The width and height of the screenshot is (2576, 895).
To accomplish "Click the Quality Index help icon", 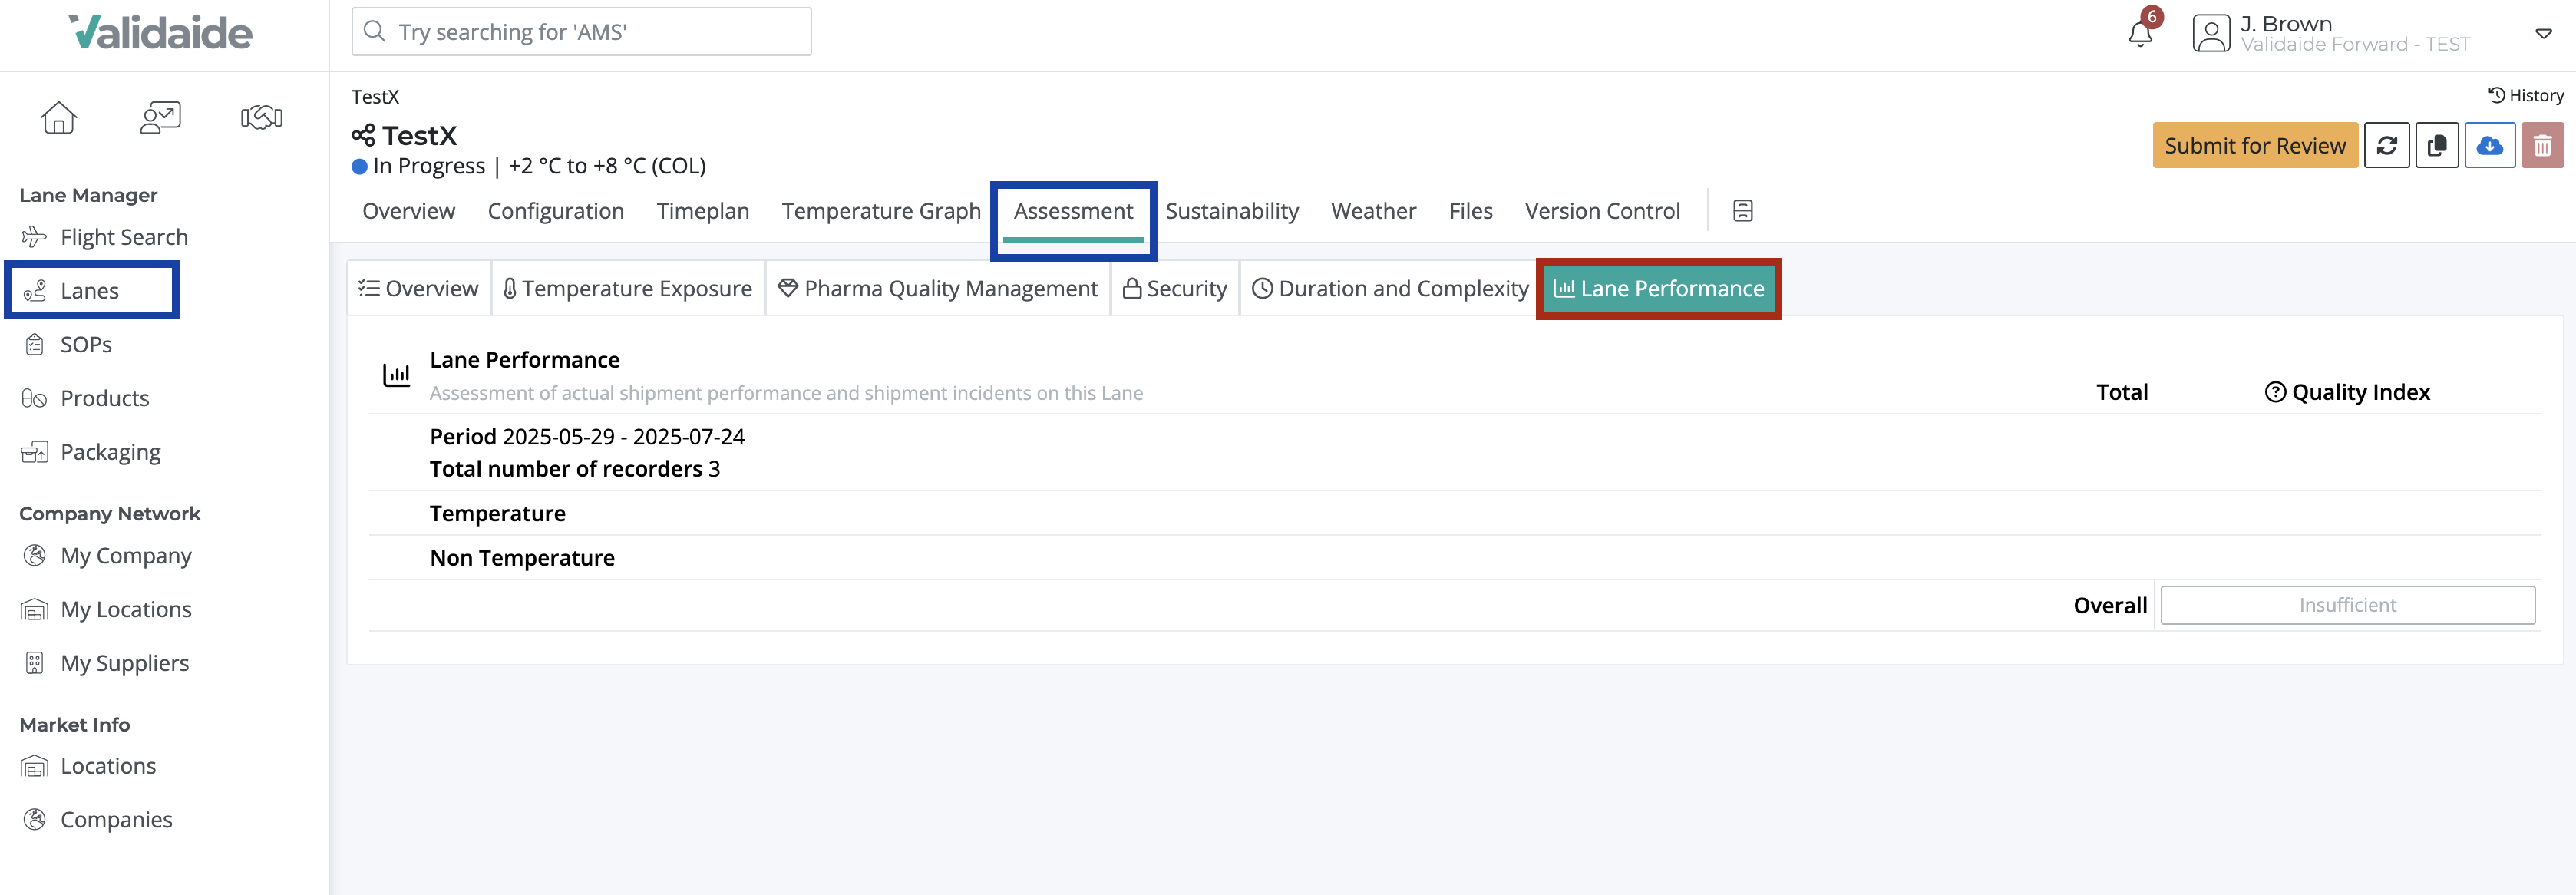I will (2275, 392).
